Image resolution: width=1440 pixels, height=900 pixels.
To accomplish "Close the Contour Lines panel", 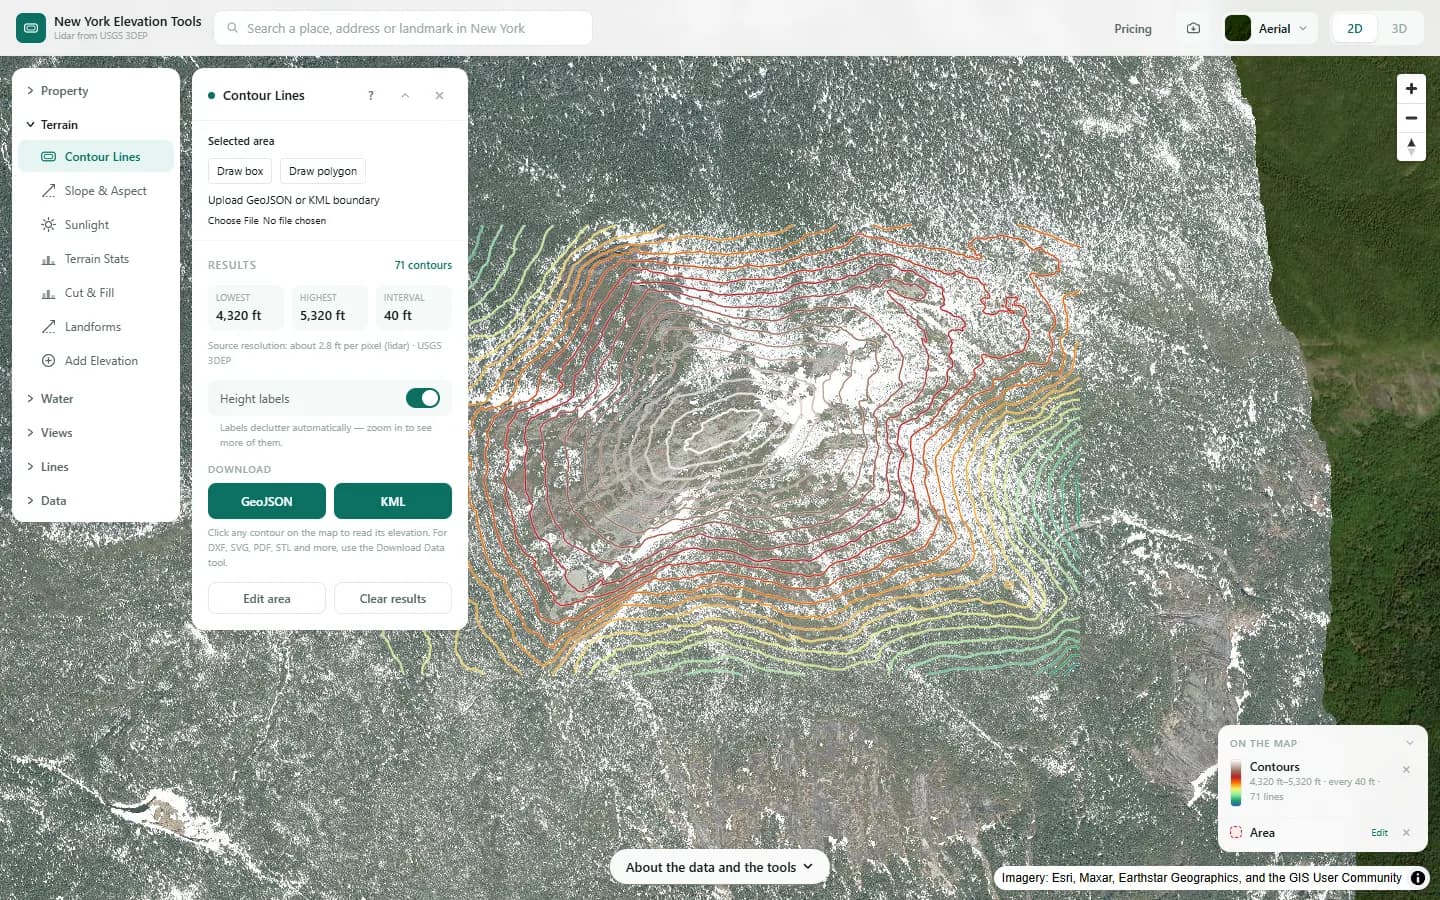I will 439,96.
